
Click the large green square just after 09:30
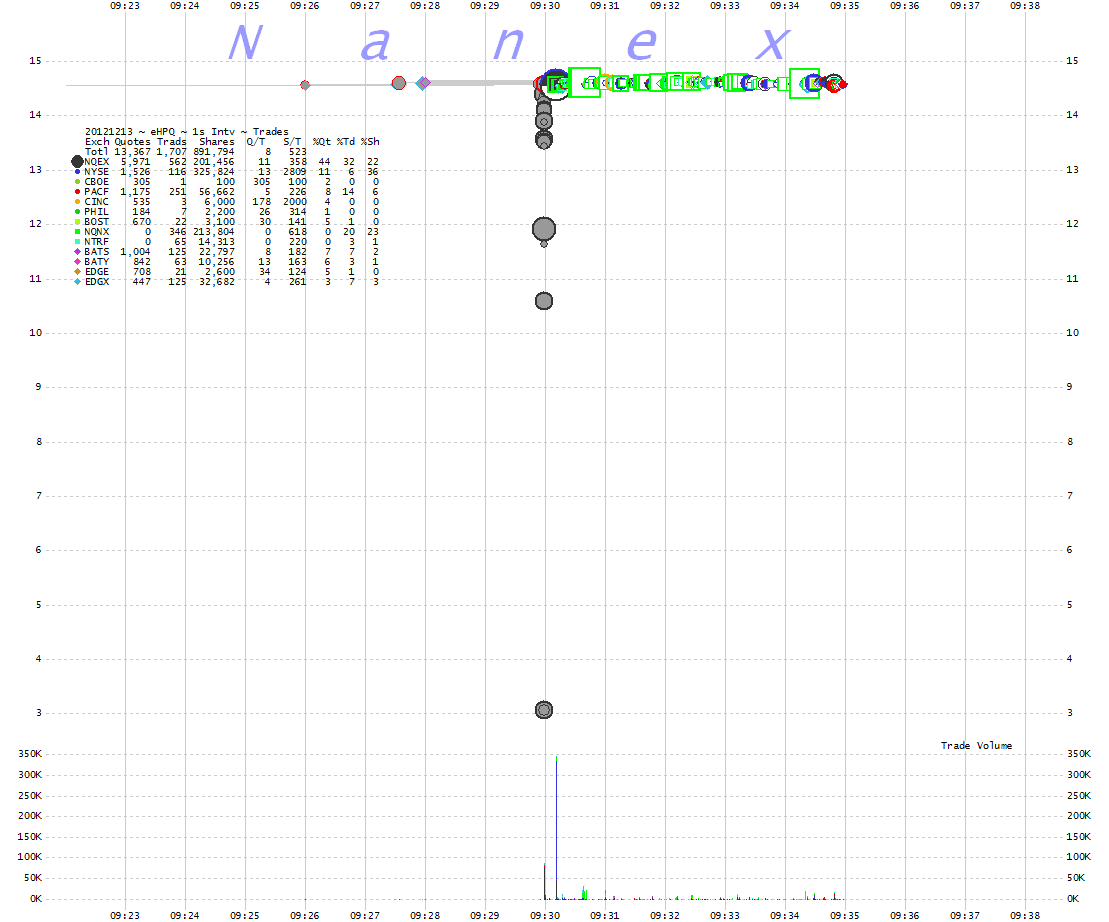(584, 83)
